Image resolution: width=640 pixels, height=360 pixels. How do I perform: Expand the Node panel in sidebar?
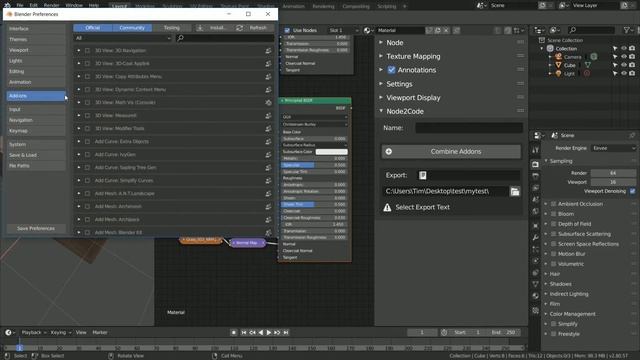coord(381,42)
